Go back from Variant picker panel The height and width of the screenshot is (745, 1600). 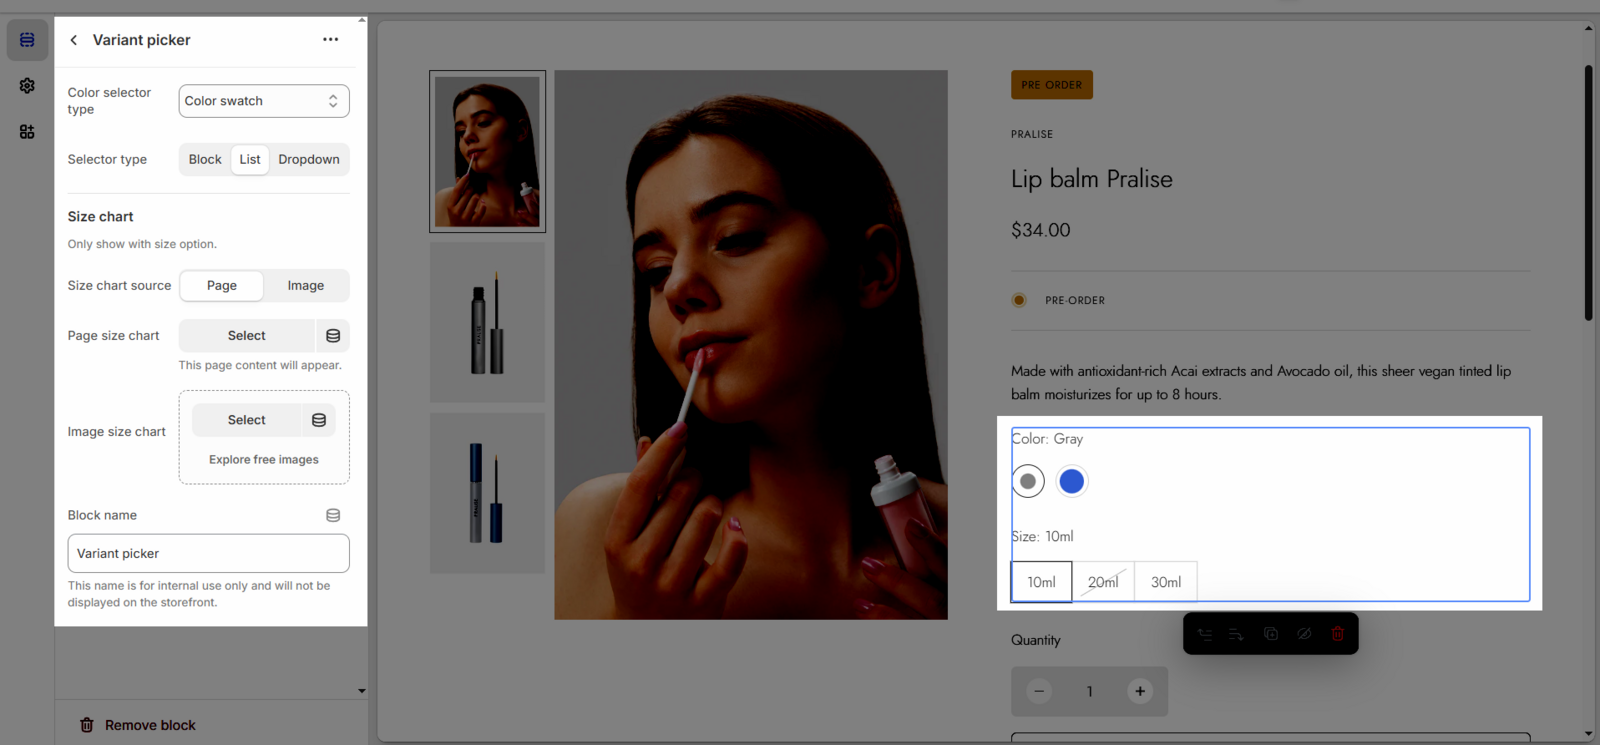74,40
